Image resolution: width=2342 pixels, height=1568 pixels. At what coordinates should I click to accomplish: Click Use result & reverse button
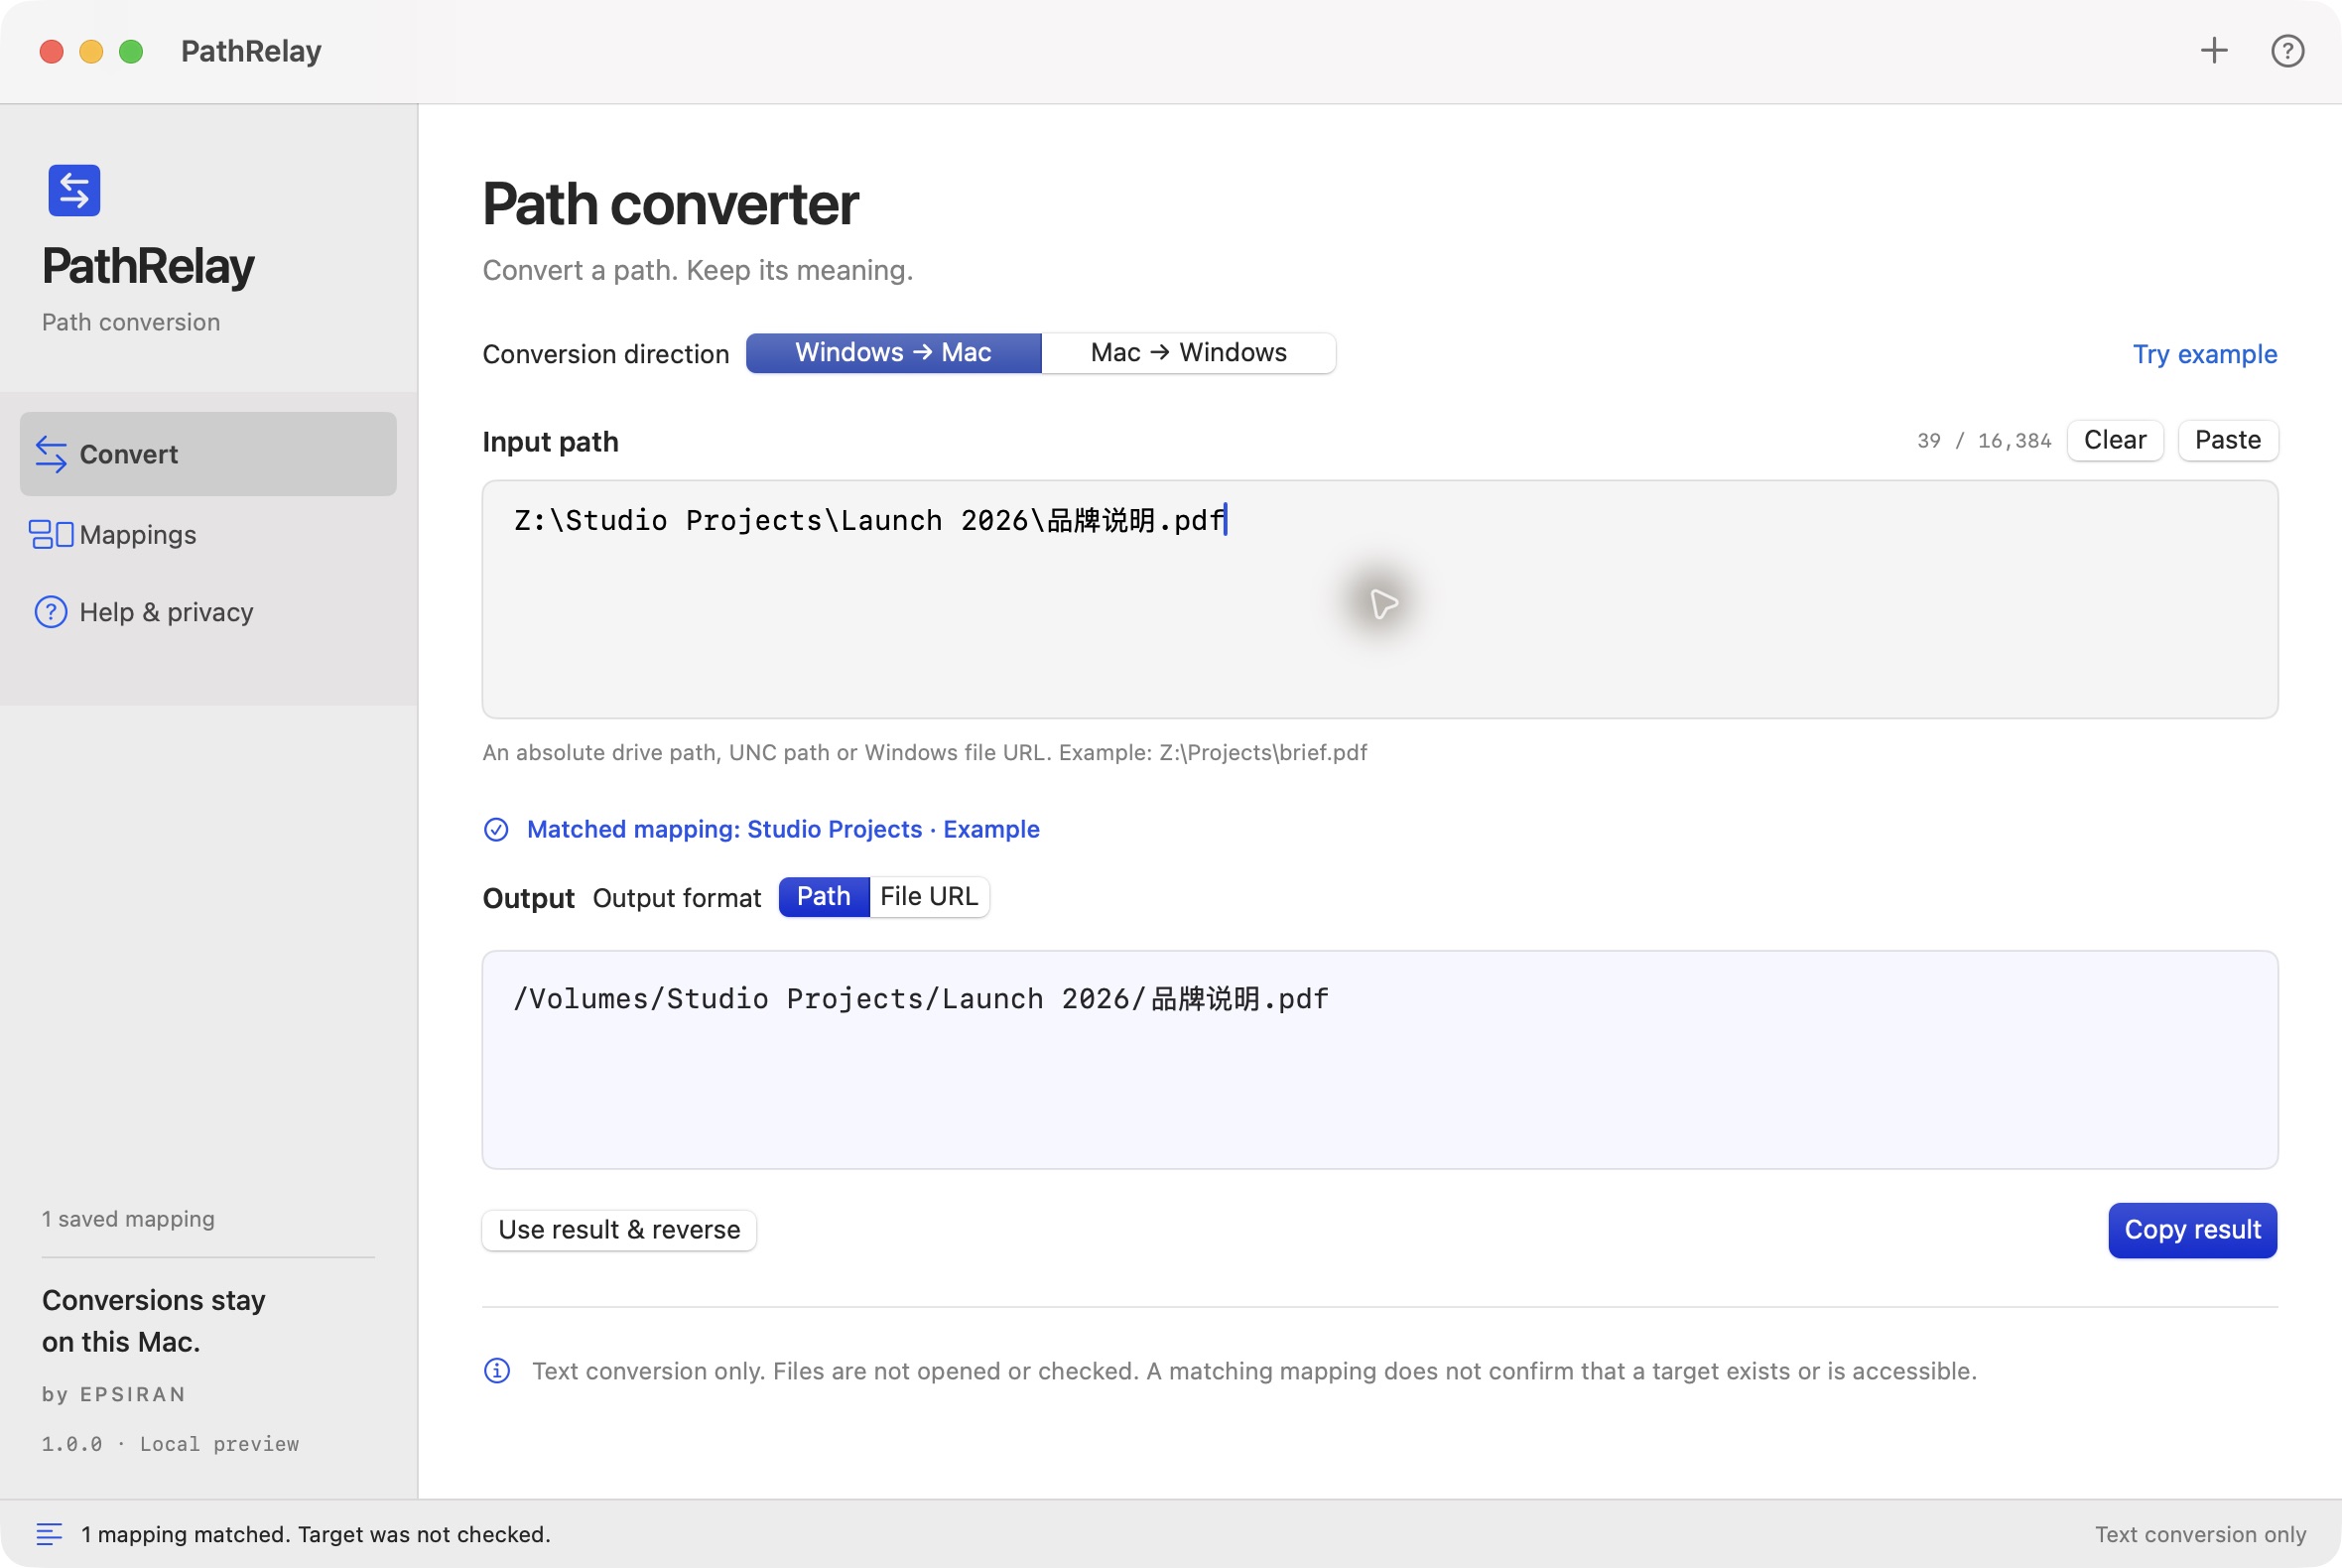click(x=619, y=1230)
